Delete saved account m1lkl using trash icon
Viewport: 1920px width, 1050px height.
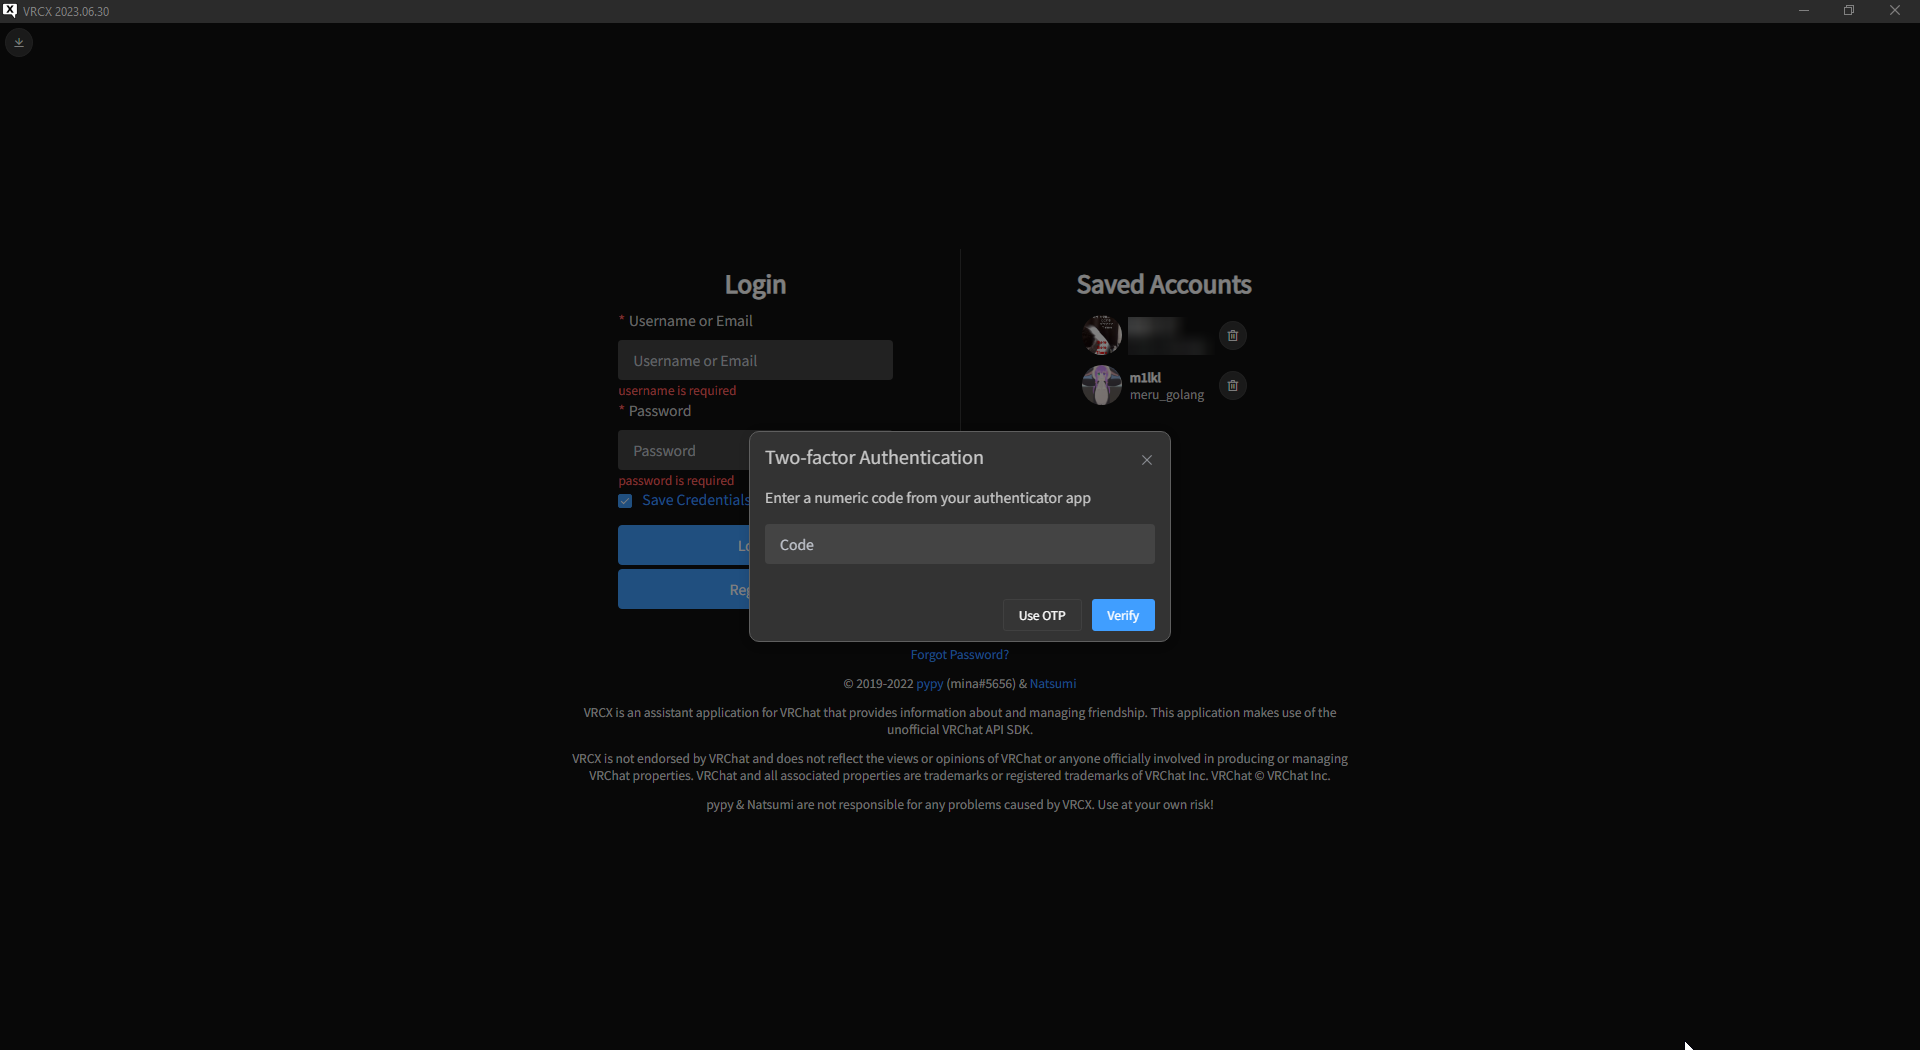tap(1232, 385)
